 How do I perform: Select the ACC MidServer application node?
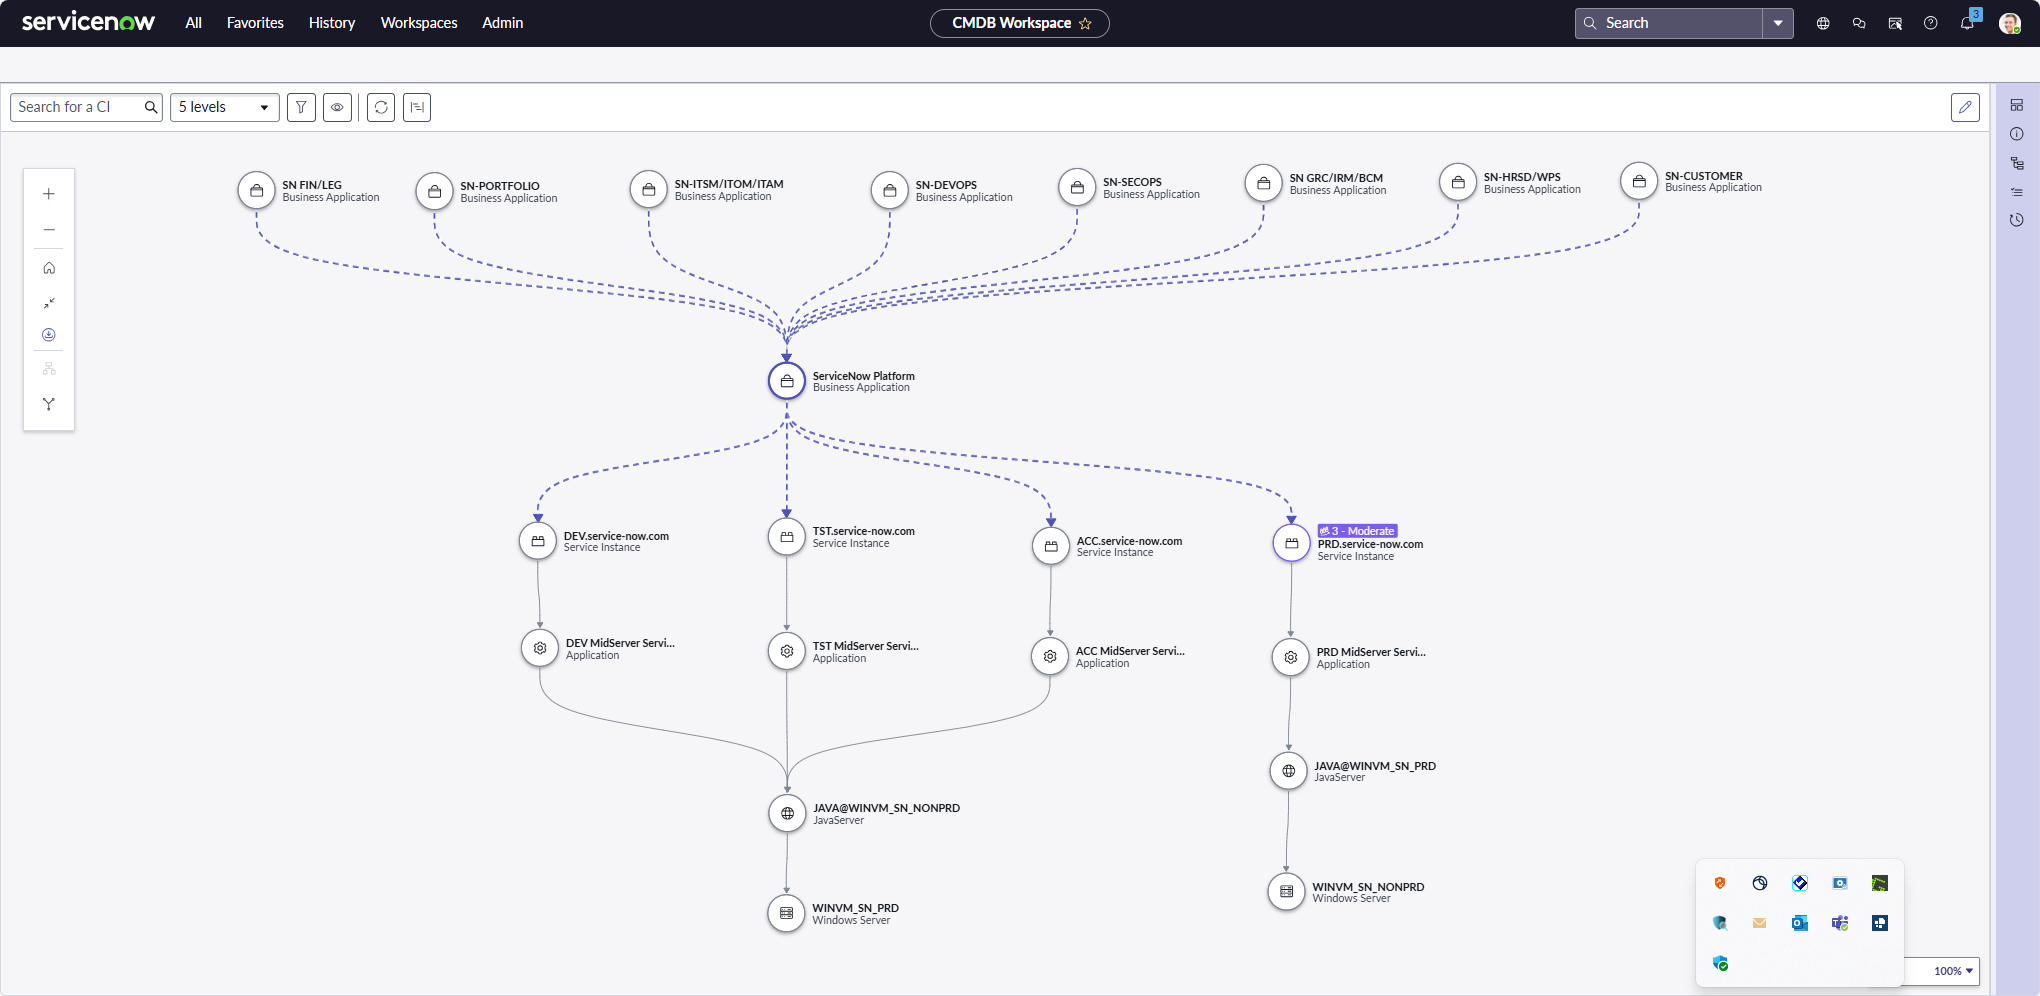pyautogui.click(x=1050, y=656)
